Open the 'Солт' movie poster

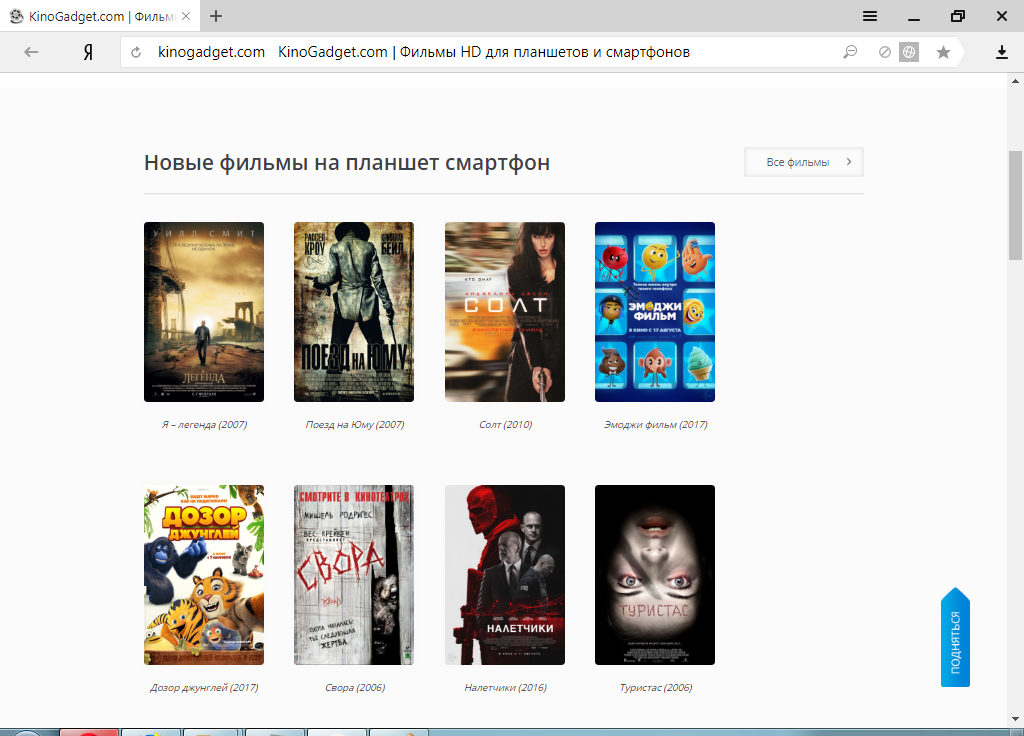pyautogui.click(x=505, y=312)
